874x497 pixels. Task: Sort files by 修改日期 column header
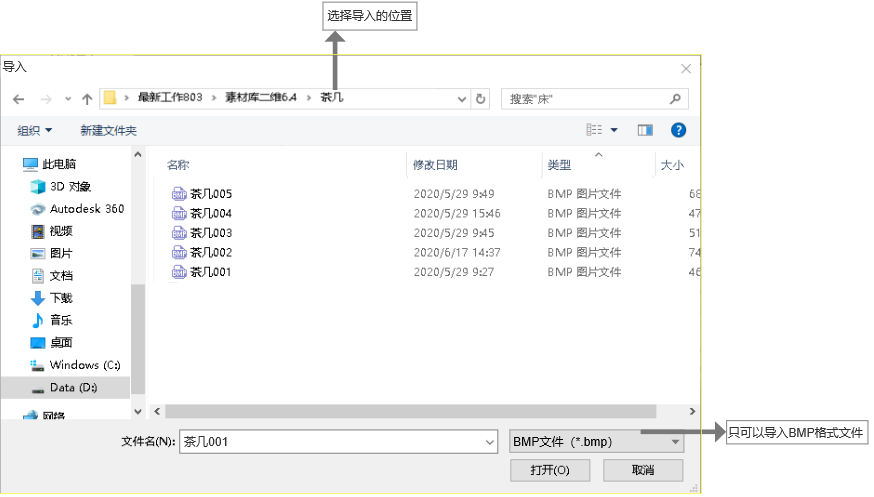coord(435,165)
